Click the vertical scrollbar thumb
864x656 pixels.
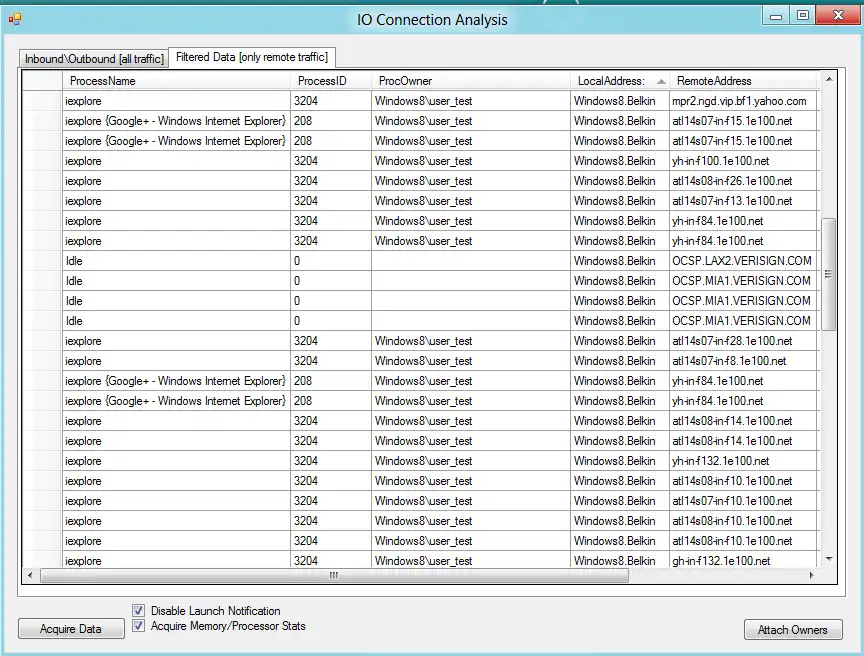[x=828, y=274]
